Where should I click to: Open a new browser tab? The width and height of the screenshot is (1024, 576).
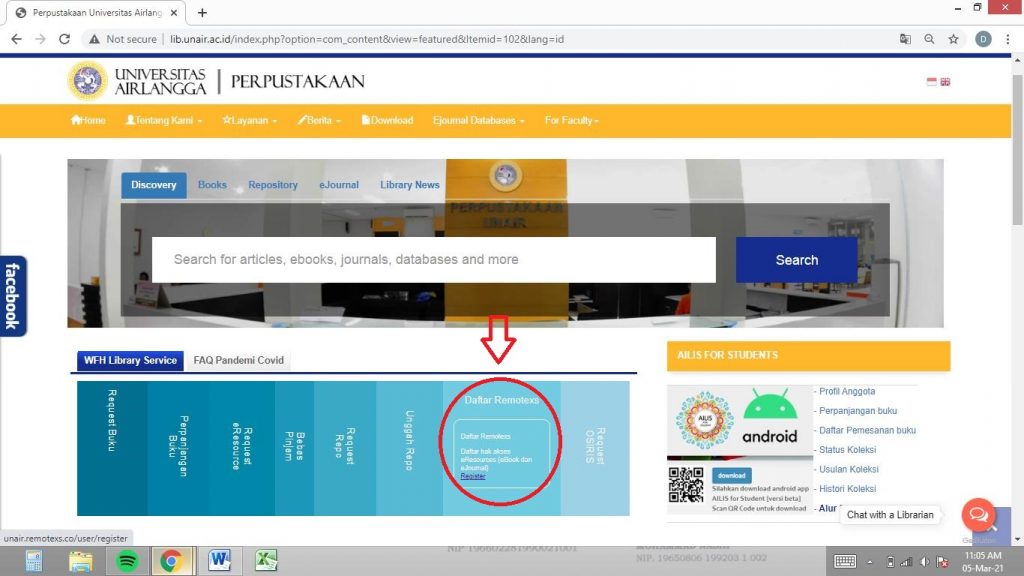click(x=202, y=12)
